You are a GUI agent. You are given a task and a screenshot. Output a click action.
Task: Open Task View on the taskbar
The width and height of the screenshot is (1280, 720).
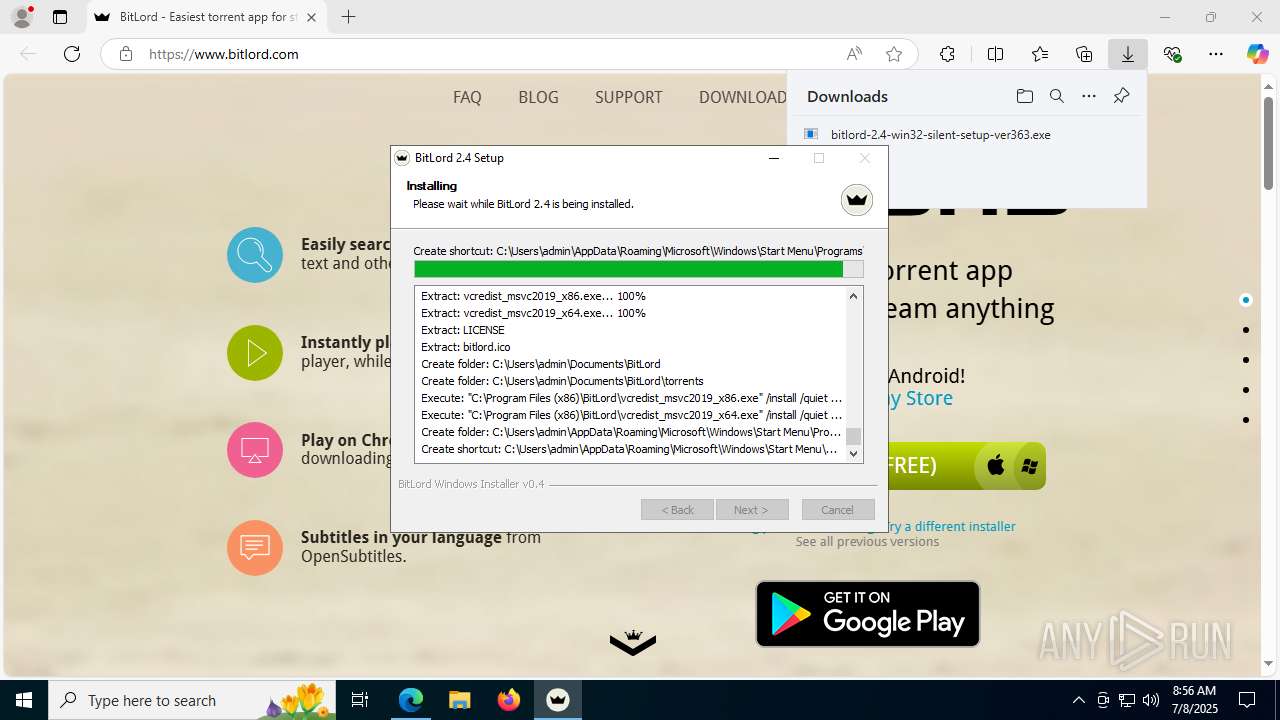pos(360,700)
